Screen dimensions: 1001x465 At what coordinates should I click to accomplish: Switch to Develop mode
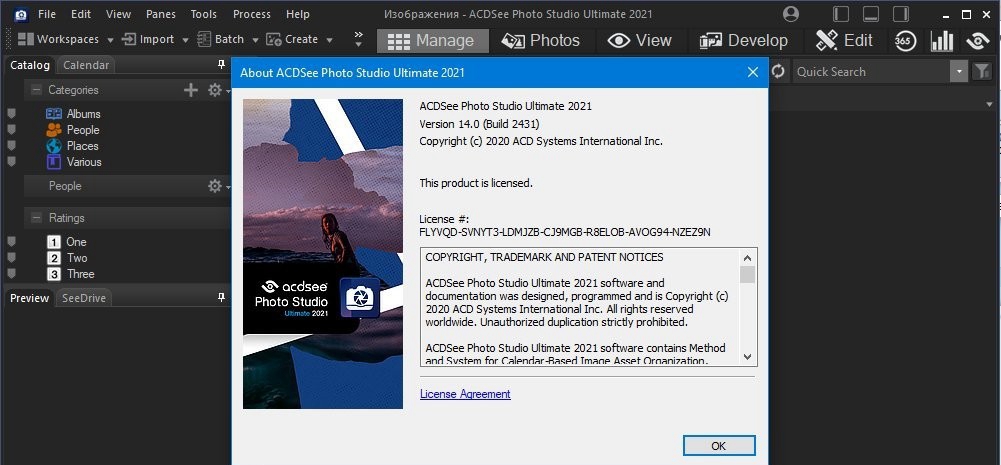pos(744,41)
